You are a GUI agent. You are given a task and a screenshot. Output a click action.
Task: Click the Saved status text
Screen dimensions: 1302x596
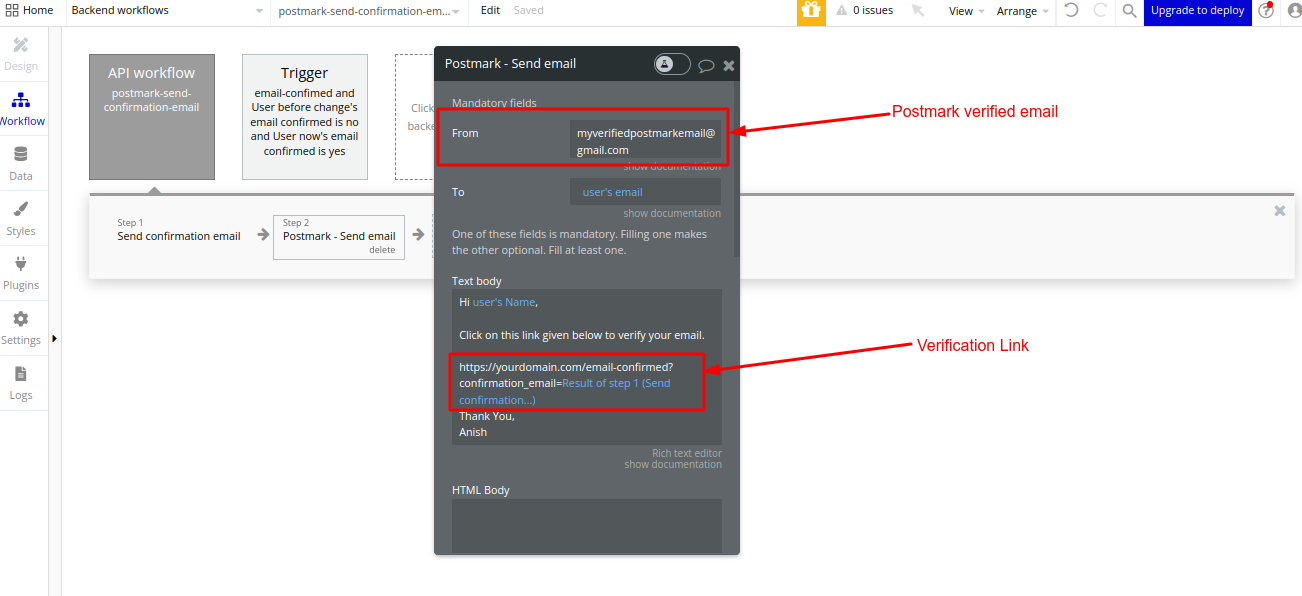coord(529,10)
